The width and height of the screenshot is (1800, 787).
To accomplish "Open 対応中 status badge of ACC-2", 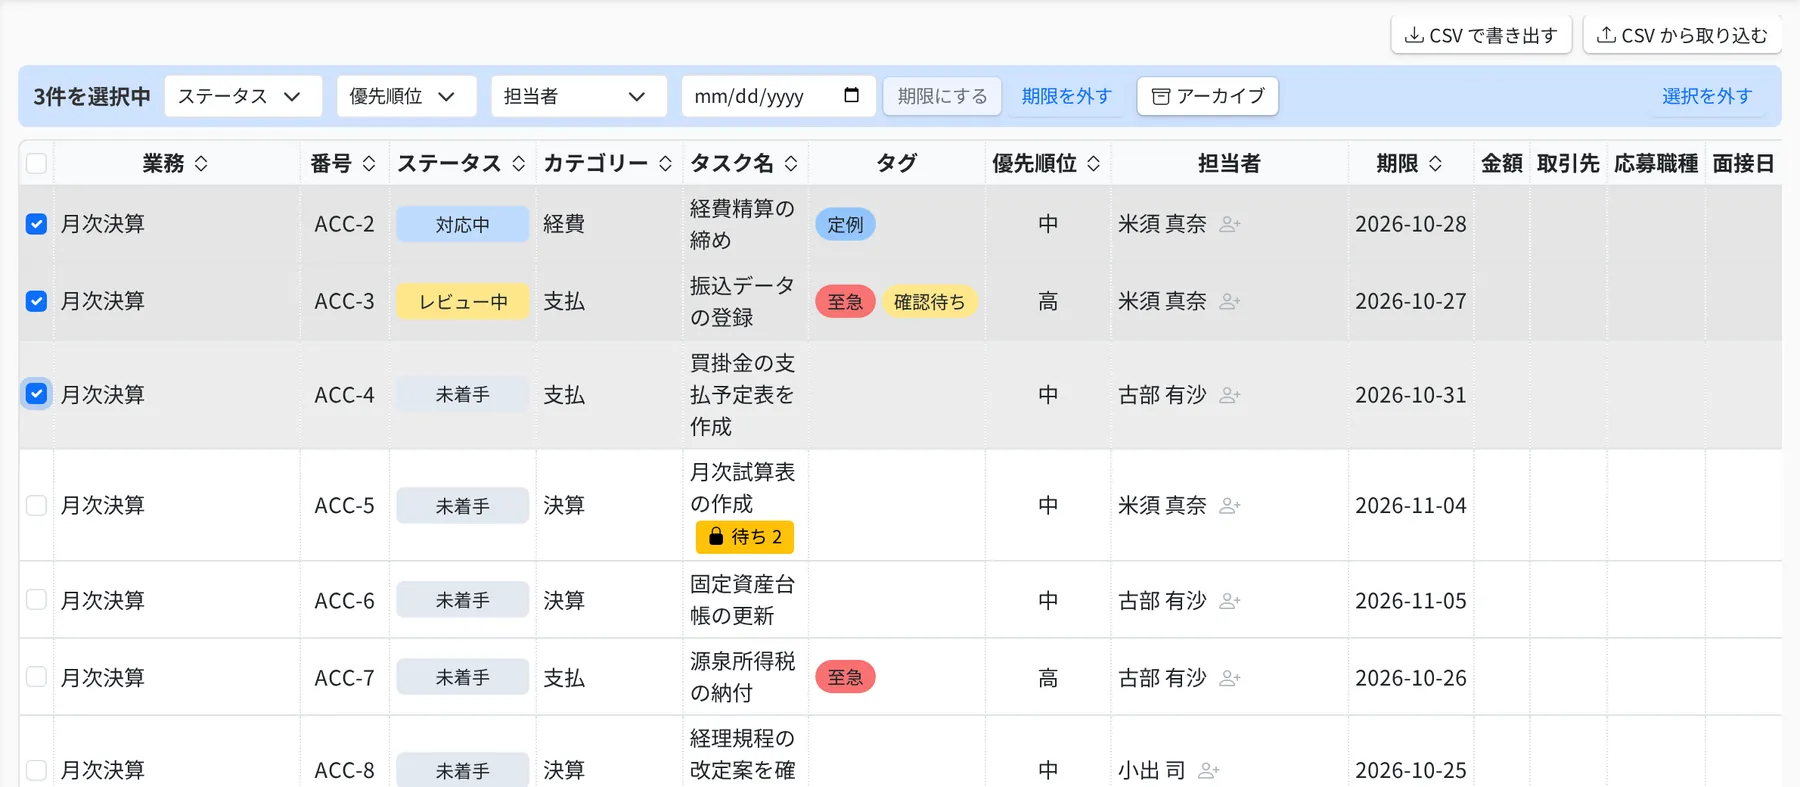I will [x=462, y=224].
